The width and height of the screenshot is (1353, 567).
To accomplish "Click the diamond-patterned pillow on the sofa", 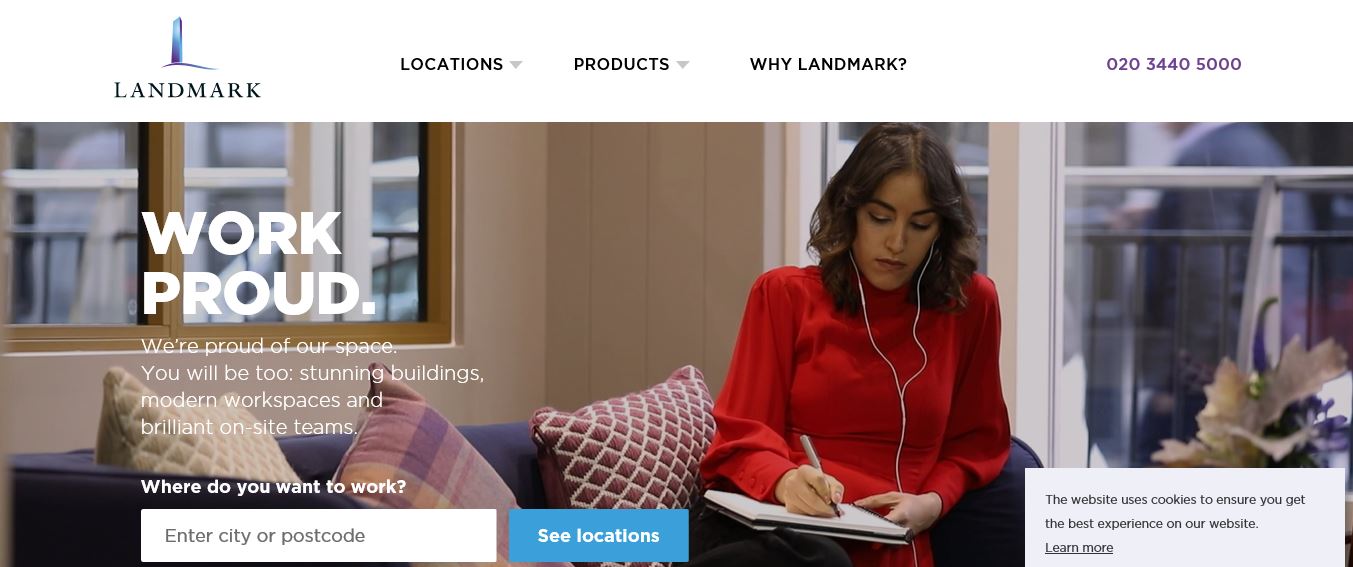I will [x=625, y=440].
